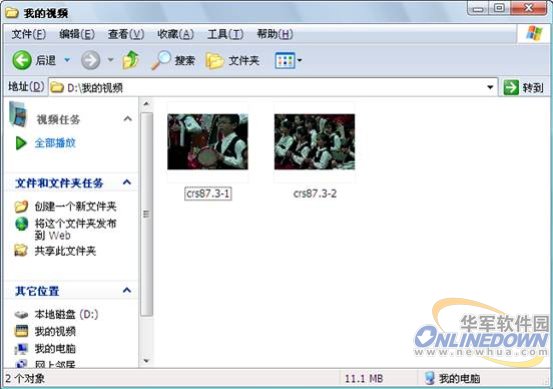This screenshot has height=389, width=553.
Task: Click the shared folder icon in task pane
Action: [x=21, y=250]
